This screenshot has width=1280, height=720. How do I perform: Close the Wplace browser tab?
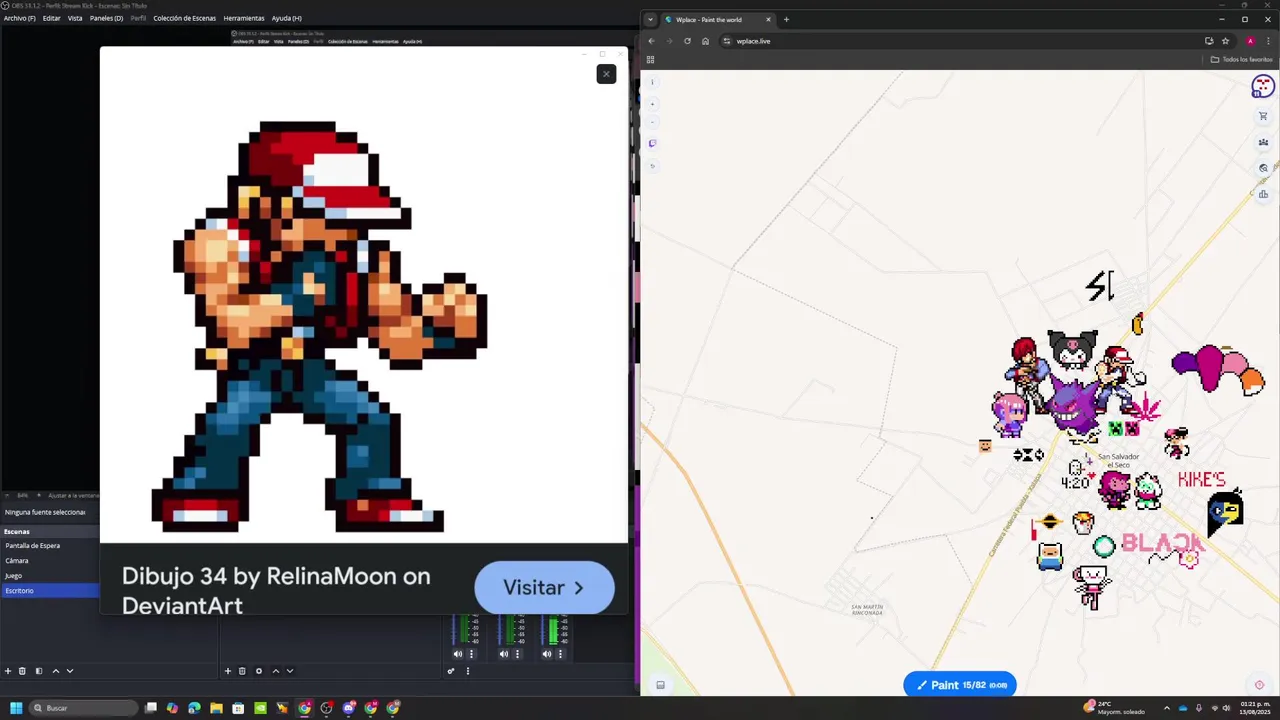pos(768,20)
